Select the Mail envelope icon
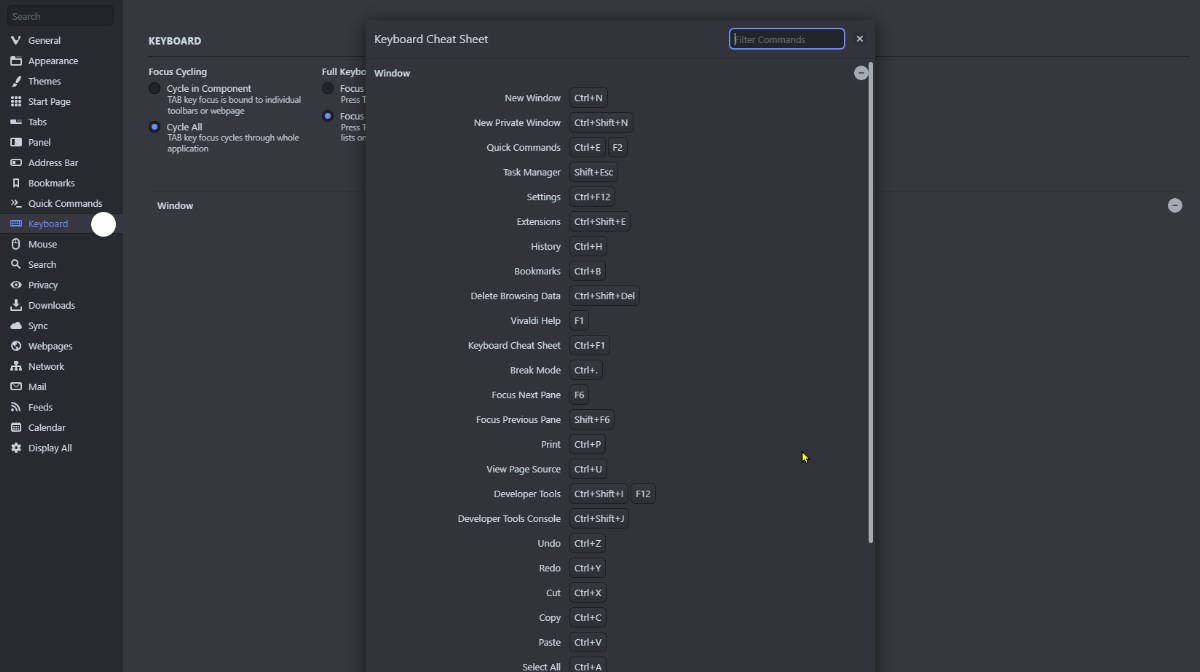The image size is (1200, 672). (16, 387)
